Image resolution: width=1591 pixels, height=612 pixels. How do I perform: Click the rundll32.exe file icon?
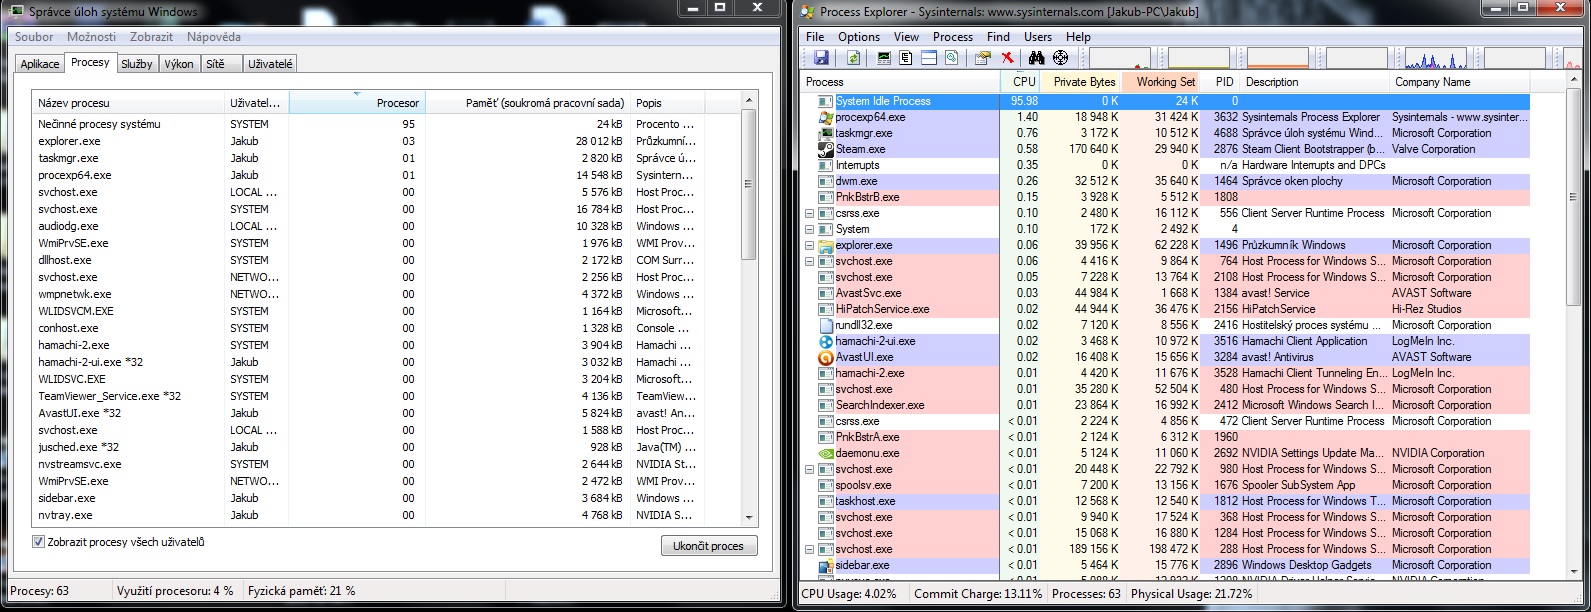click(x=826, y=325)
